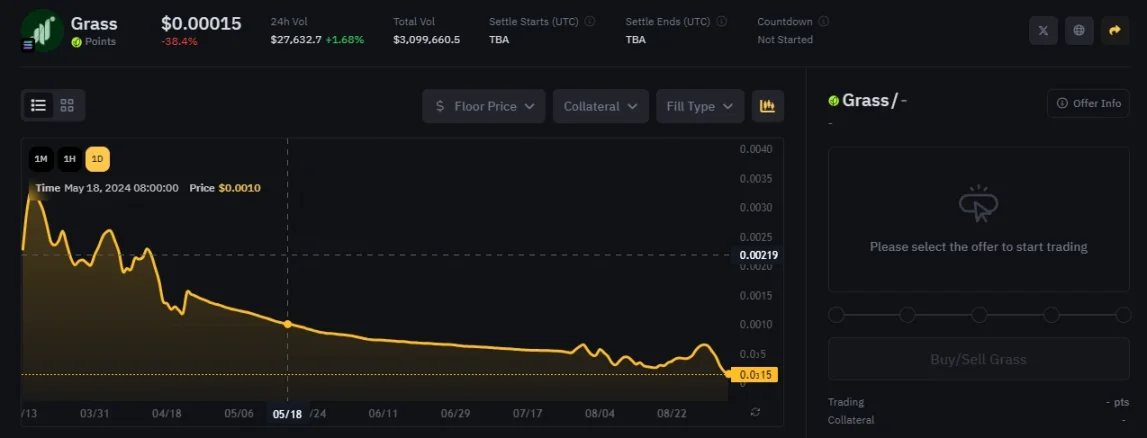Open the website globe icon
This screenshot has width=1147, height=438.
[1079, 31]
